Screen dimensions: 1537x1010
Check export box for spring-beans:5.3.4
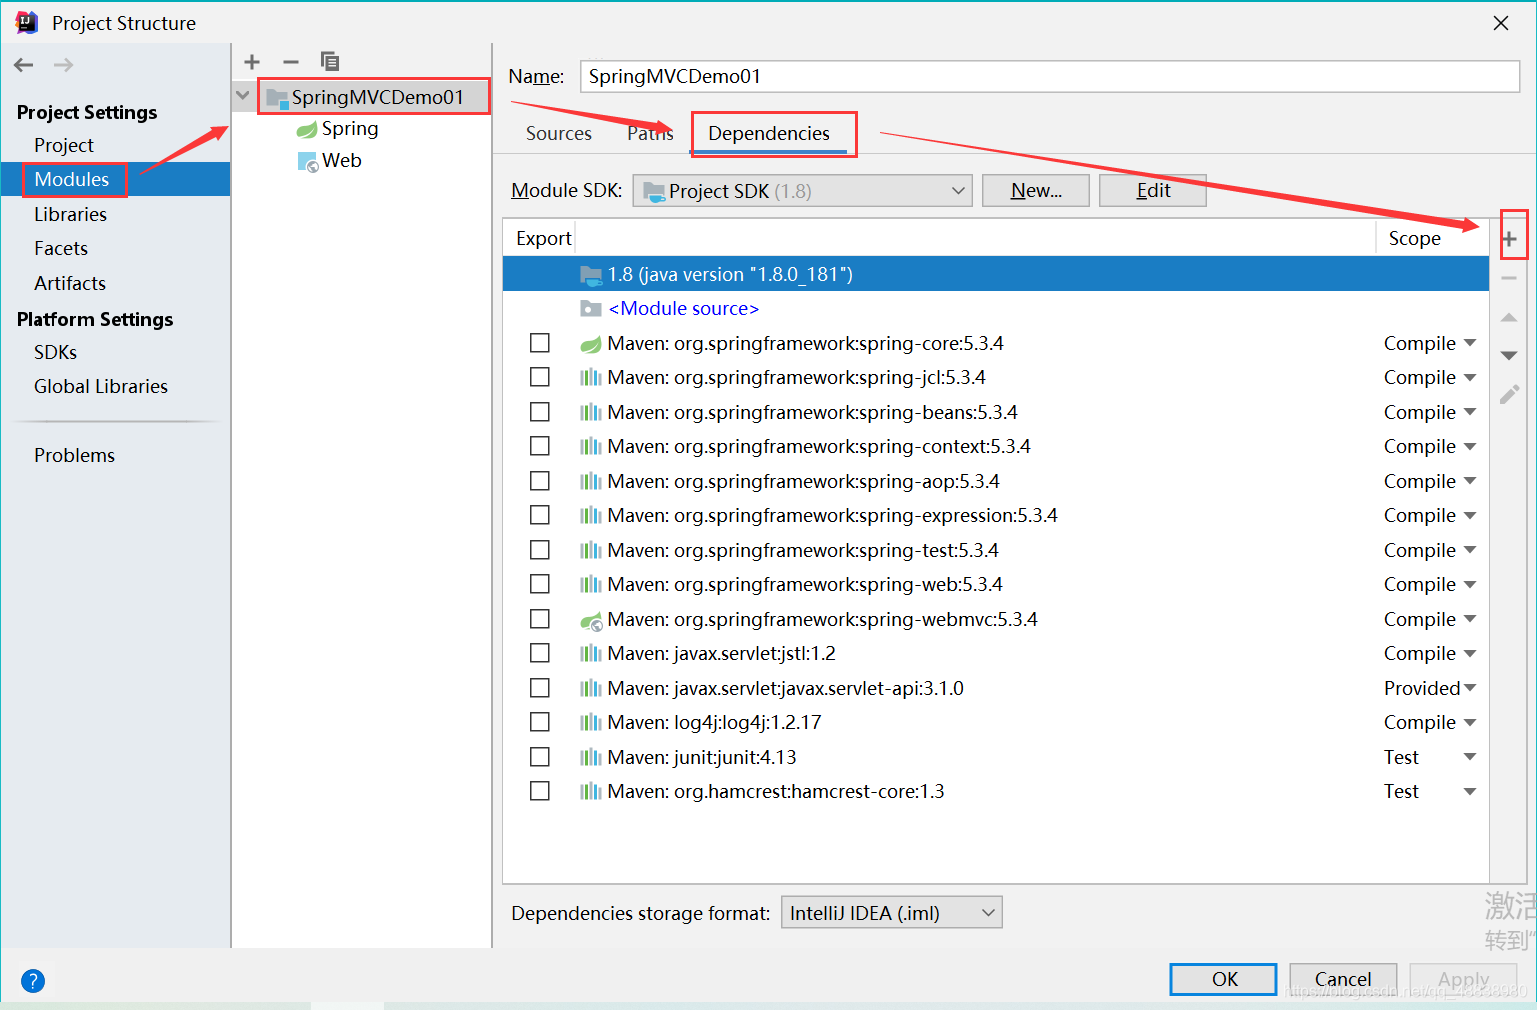coord(540,412)
